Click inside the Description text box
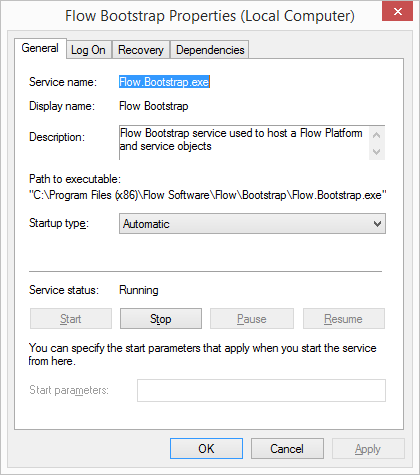This screenshot has height=475, width=420. pos(244,143)
